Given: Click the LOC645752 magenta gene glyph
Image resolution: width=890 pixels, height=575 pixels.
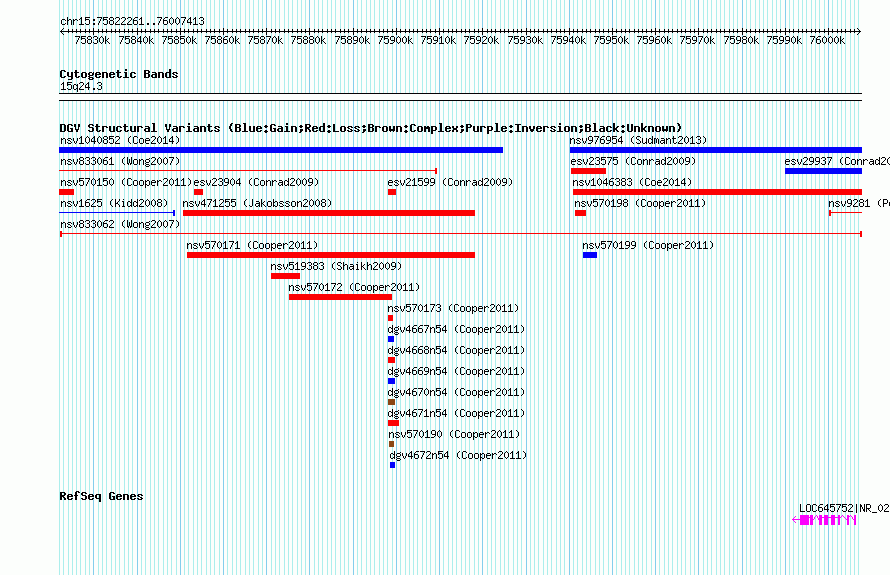Looking at the screenshot, I should point(824,520).
